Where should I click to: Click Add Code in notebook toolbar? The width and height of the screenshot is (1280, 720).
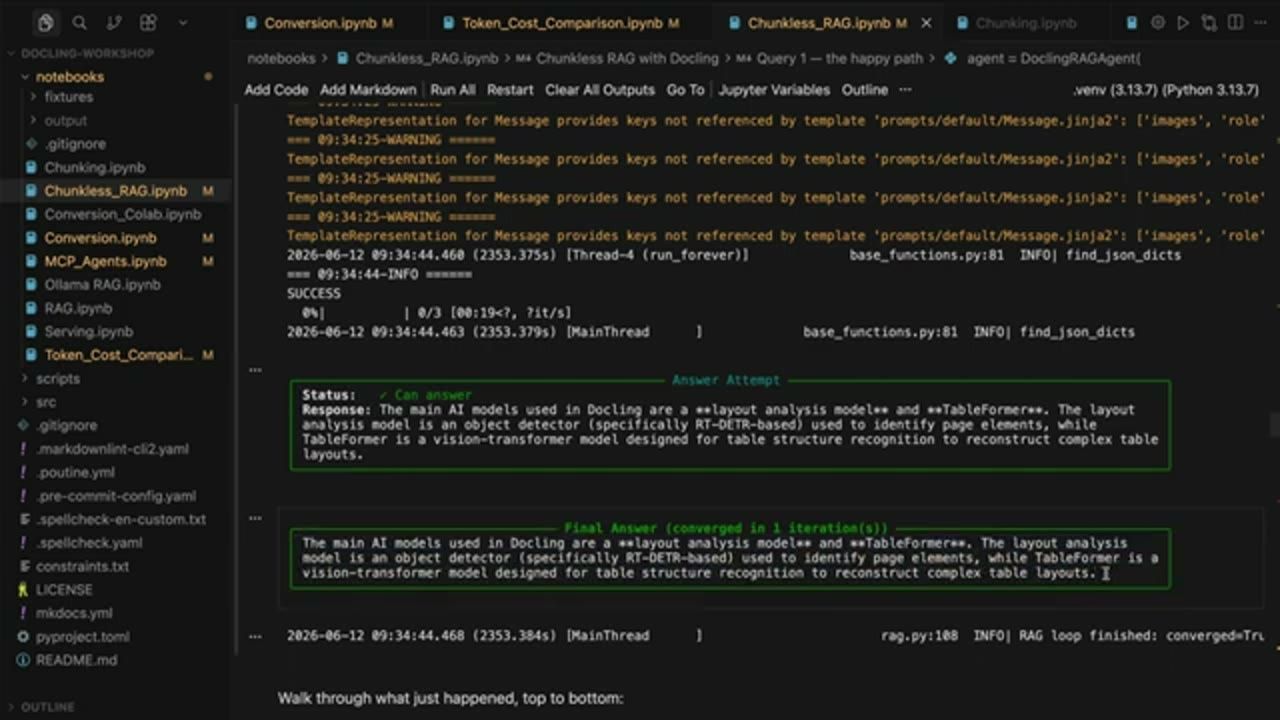pyautogui.click(x=276, y=90)
